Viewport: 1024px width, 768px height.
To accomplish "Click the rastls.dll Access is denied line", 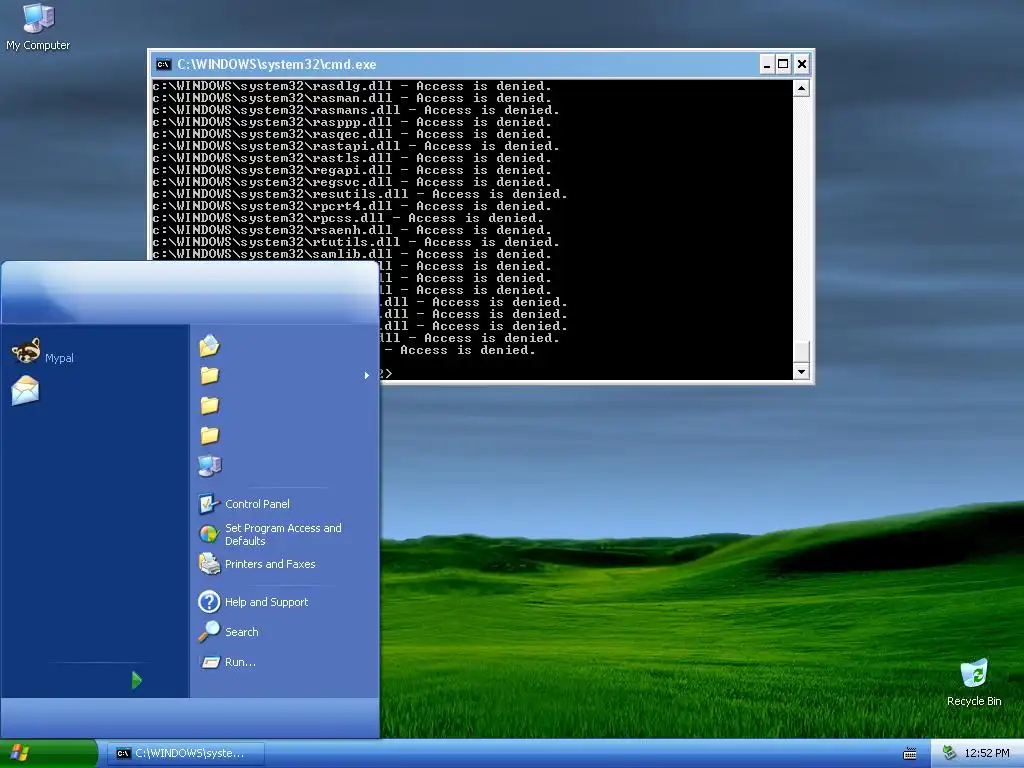I will coord(352,158).
